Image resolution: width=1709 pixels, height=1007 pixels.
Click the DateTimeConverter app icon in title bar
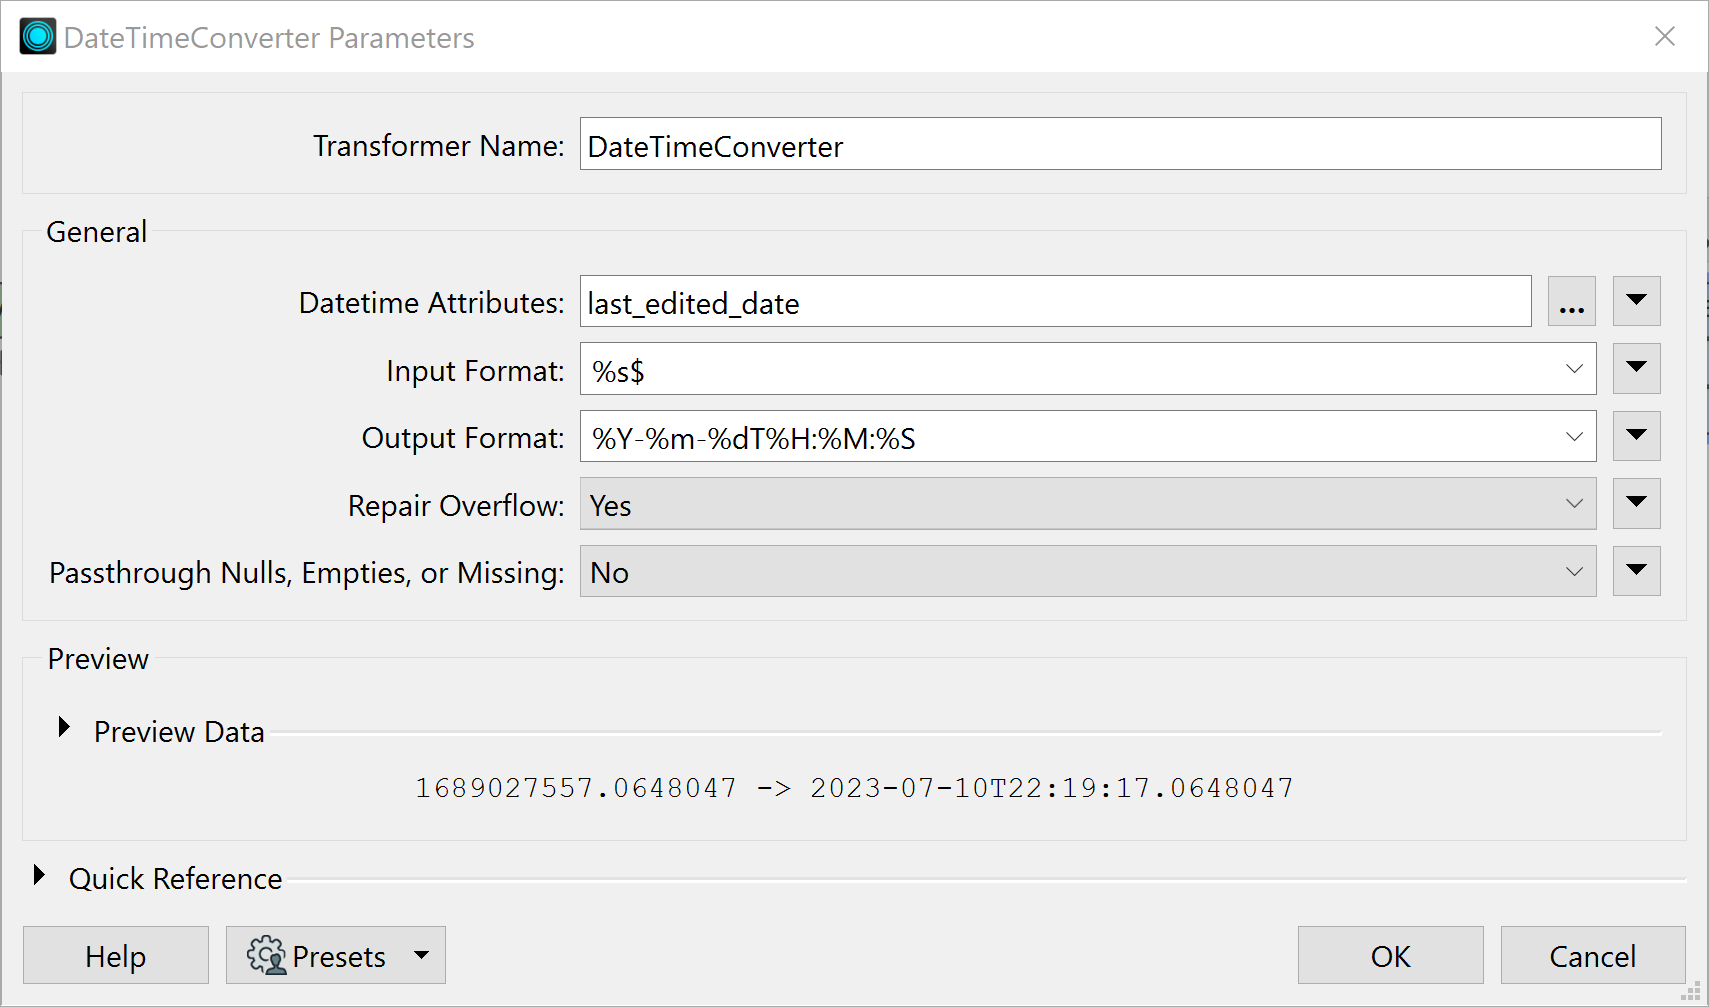pos(36,36)
